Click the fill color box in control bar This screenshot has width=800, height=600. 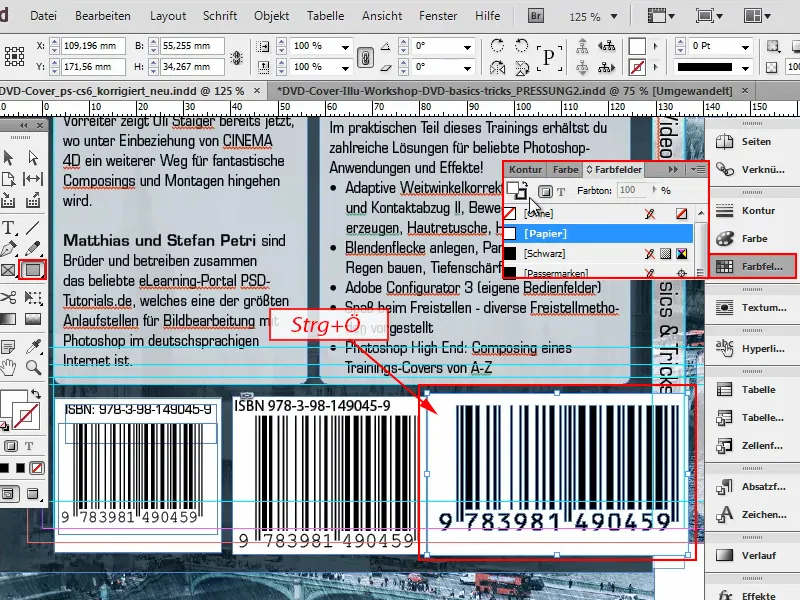637,46
